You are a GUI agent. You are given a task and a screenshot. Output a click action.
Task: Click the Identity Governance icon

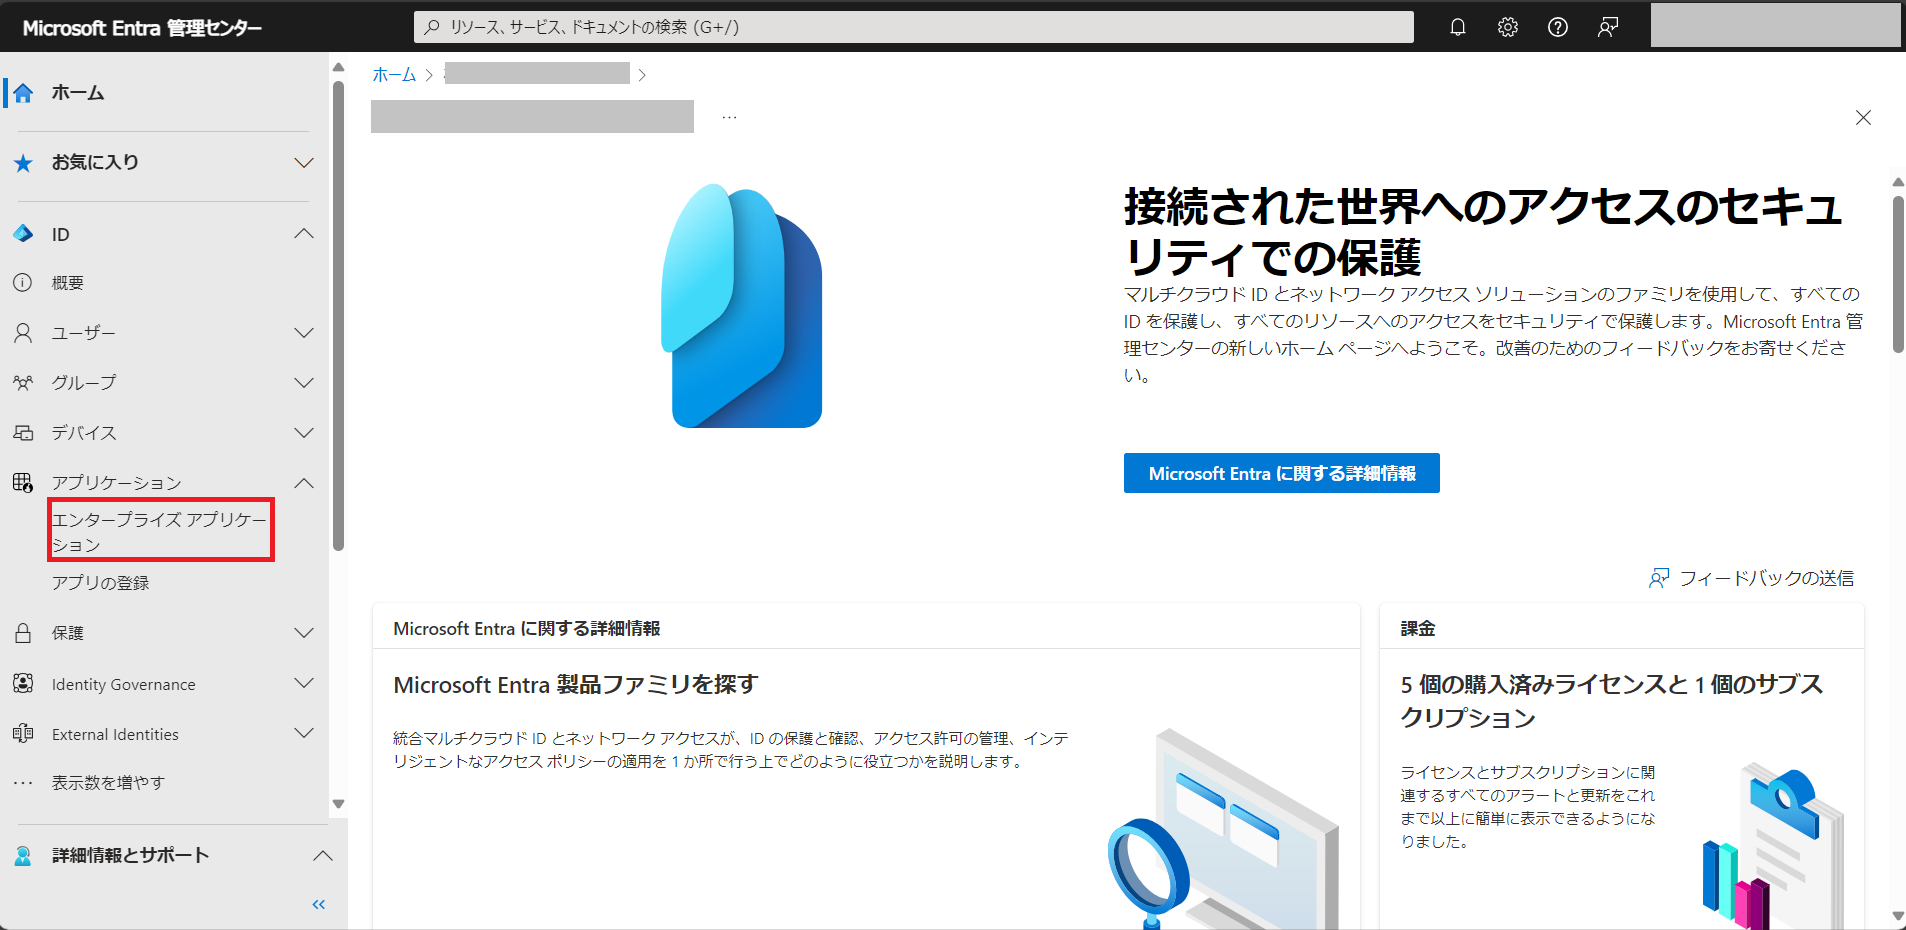[x=23, y=684]
